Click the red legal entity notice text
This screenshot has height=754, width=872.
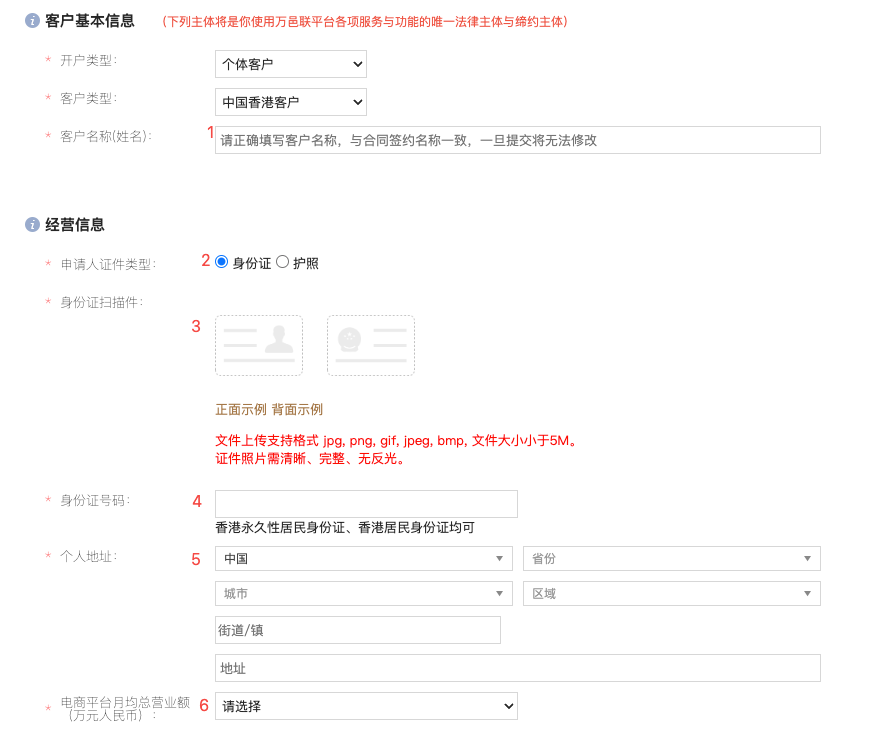point(365,22)
